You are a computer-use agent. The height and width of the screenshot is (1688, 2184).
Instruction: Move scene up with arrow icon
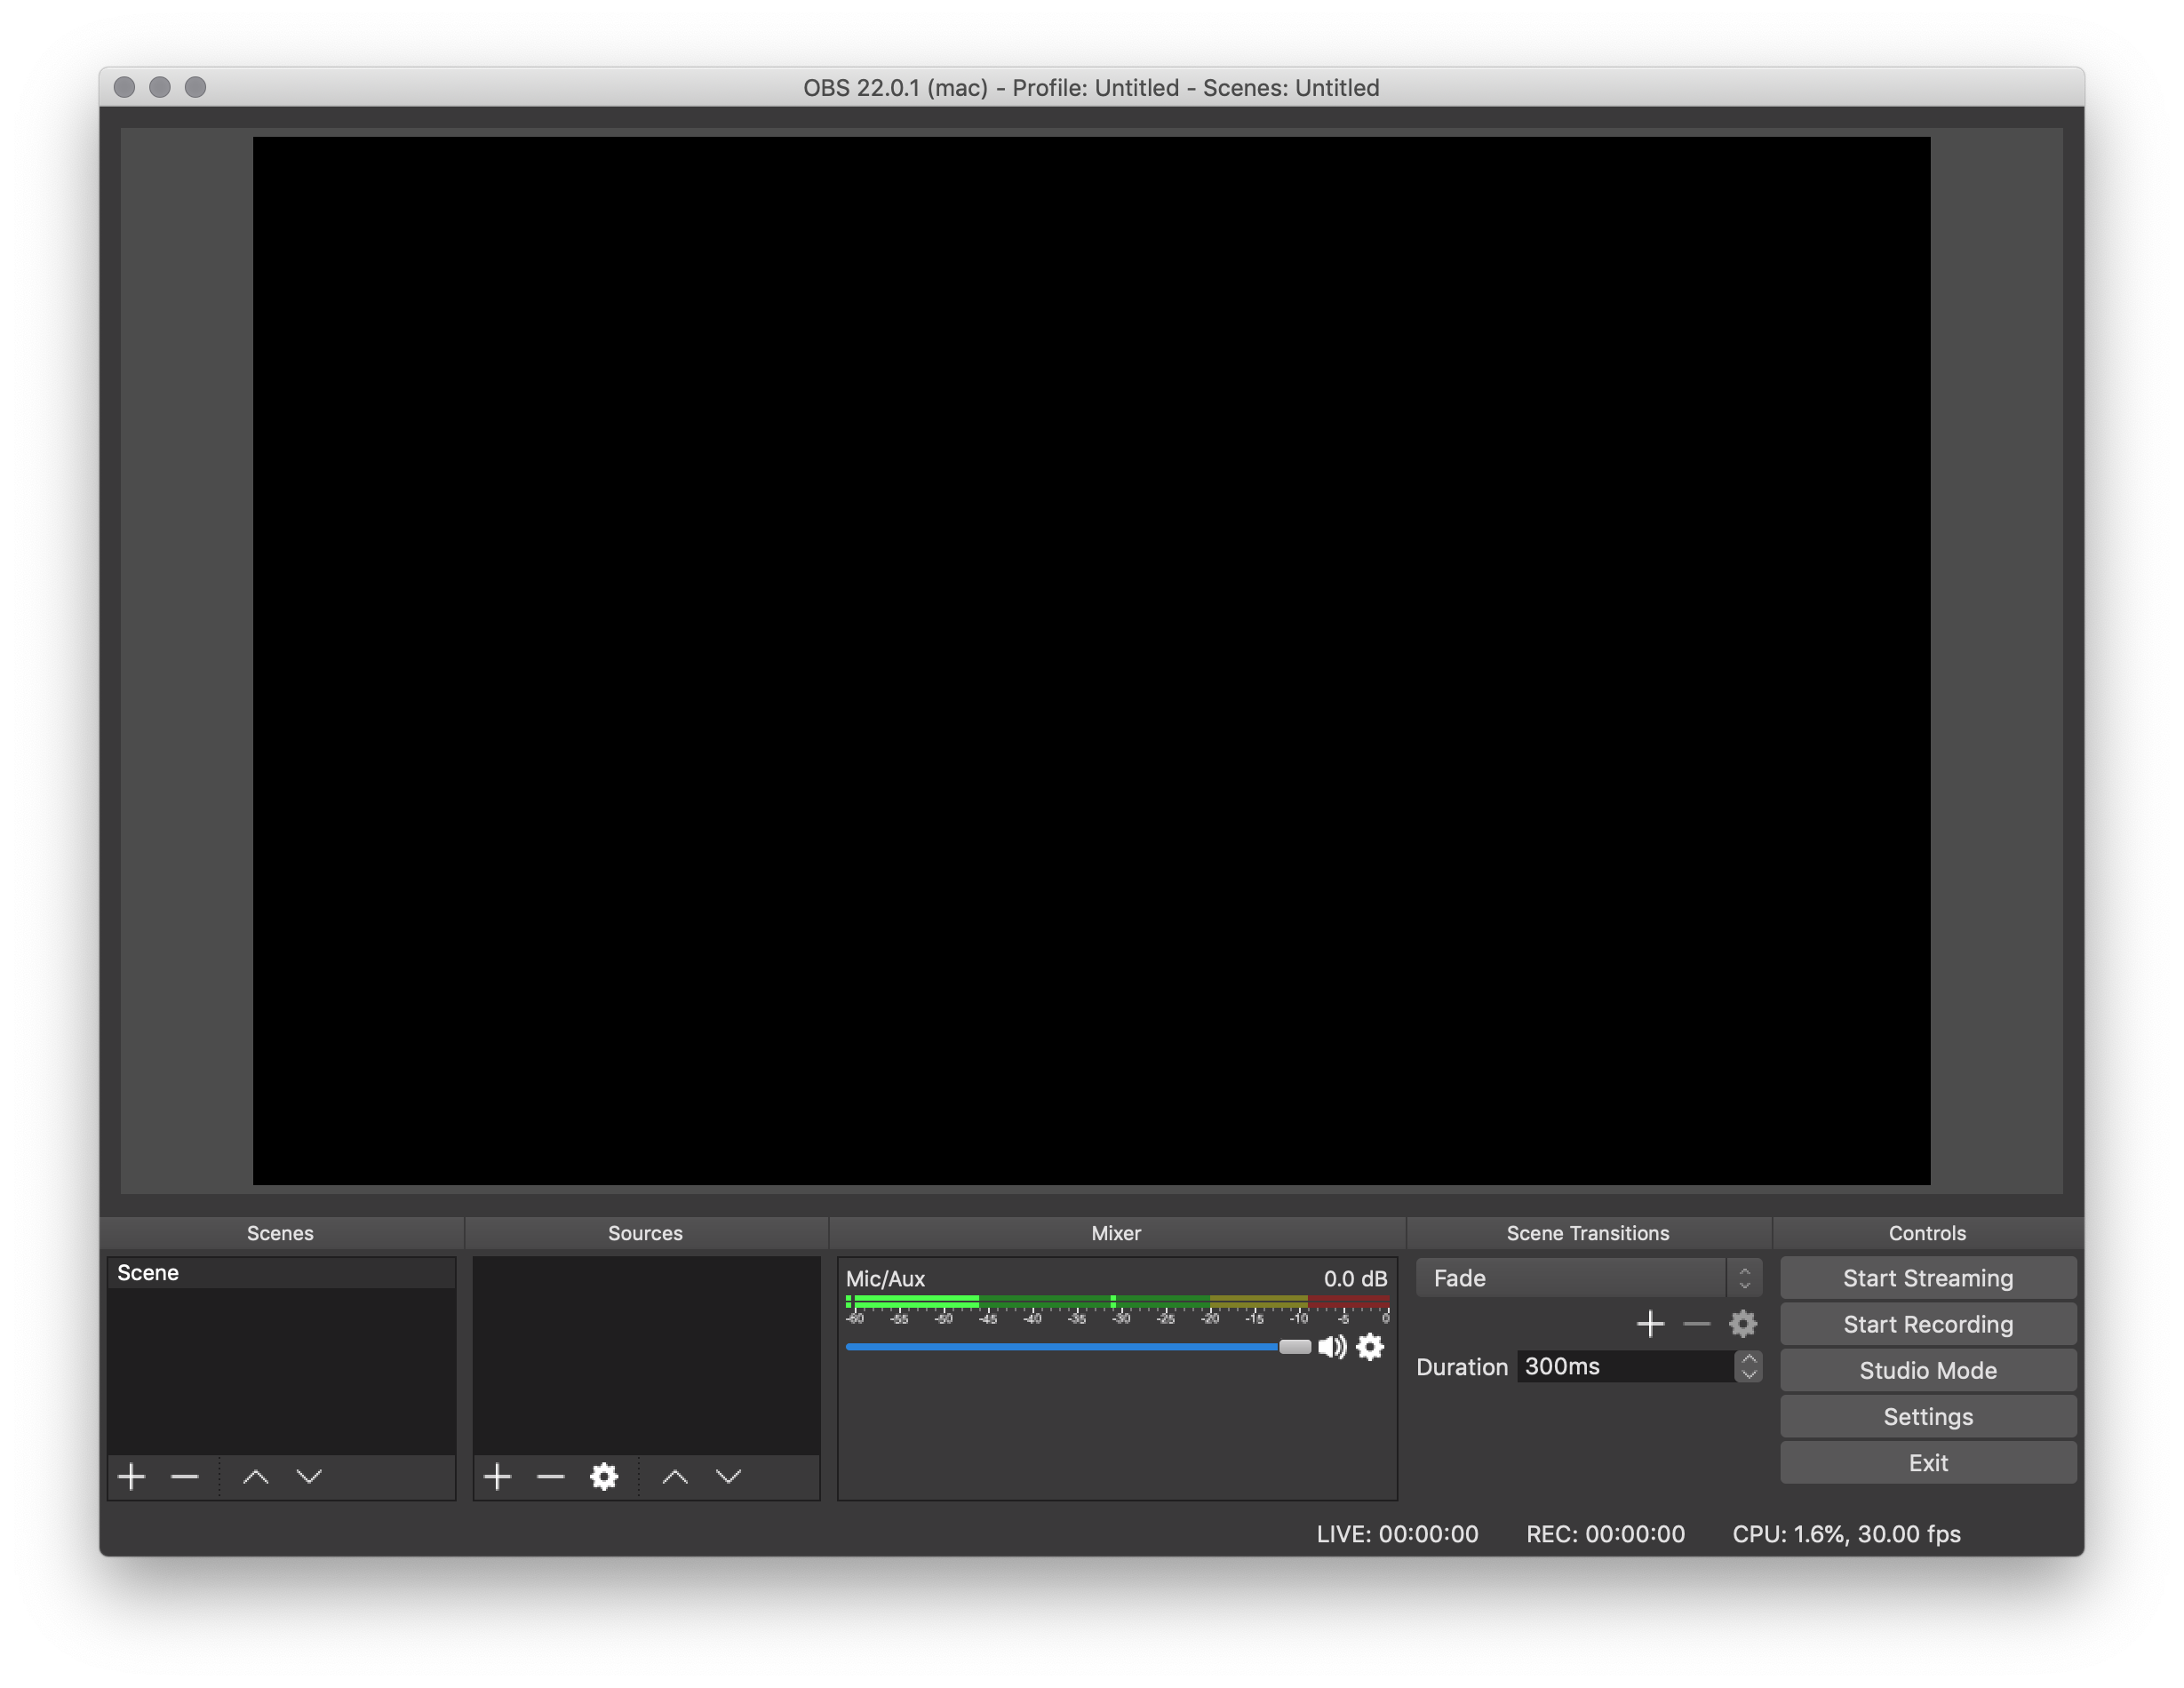tap(256, 1477)
